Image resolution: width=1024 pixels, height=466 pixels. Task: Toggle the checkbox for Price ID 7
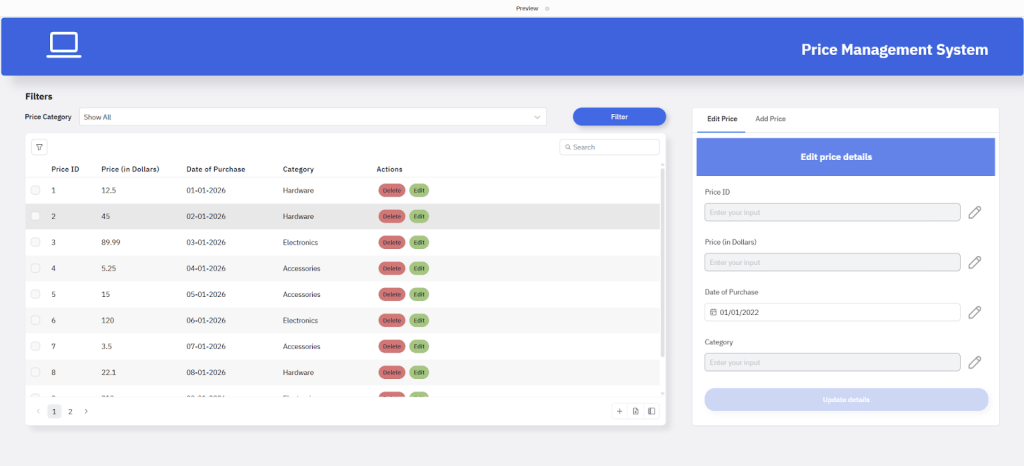coord(35,346)
